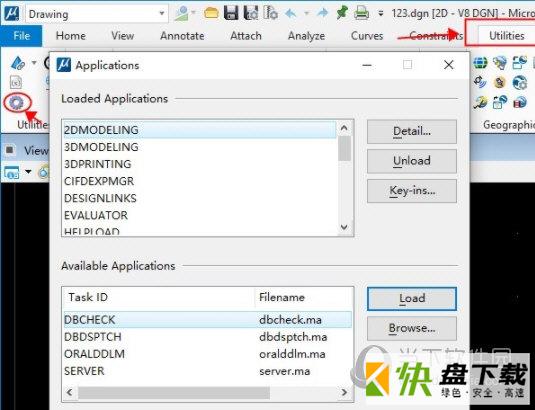Select CIFDEXPMGR in Loaded Applications
The height and width of the screenshot is (410, 535).
(200, 181)
